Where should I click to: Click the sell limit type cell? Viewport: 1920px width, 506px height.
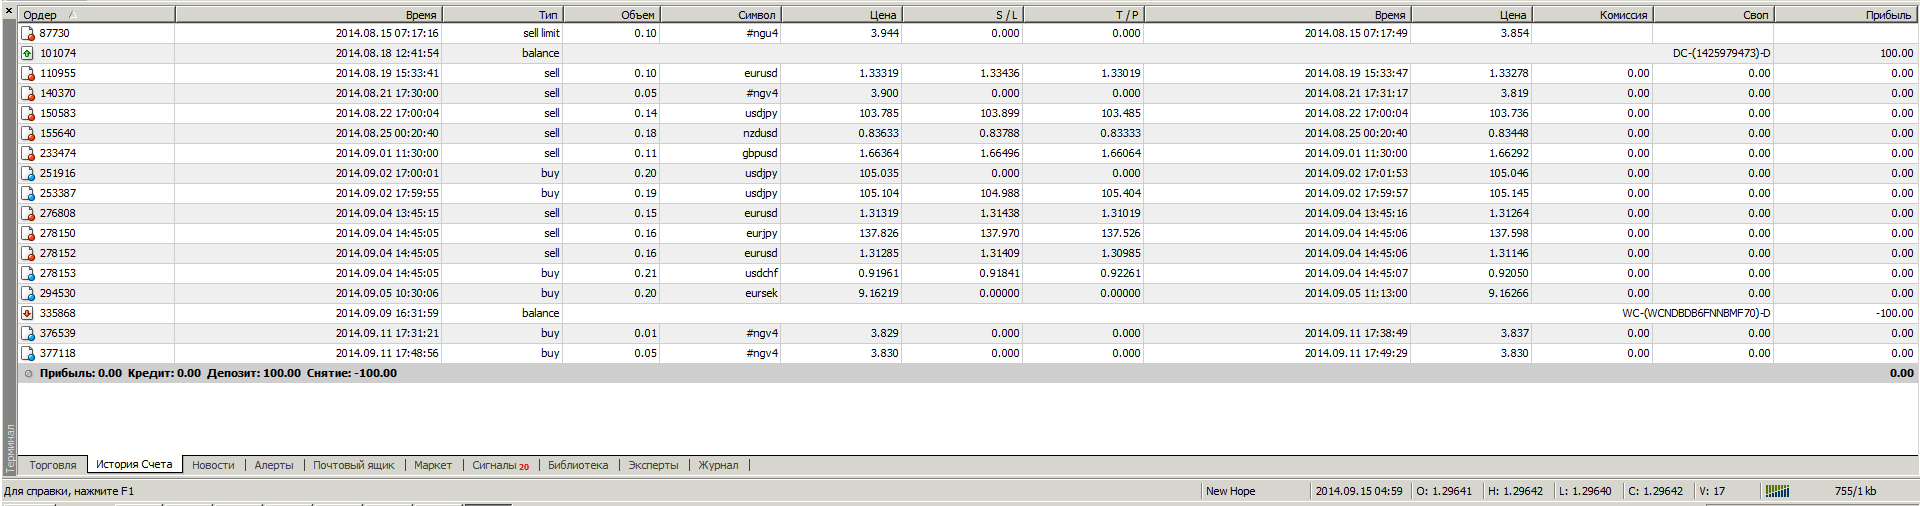click(x=541, y=33)
